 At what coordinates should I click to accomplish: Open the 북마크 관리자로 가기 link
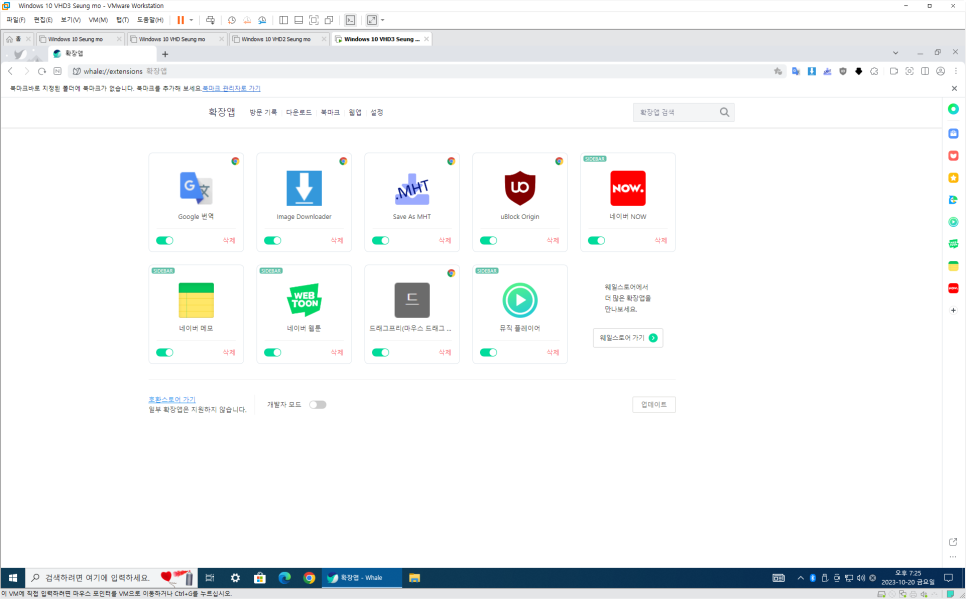pos(231,89)
